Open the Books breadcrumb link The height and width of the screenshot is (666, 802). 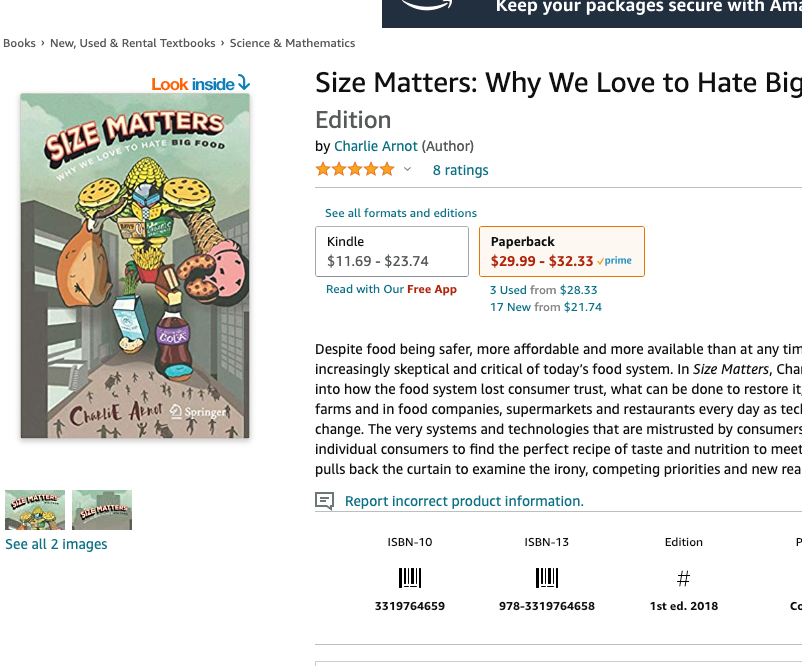[x=19, y=43]
